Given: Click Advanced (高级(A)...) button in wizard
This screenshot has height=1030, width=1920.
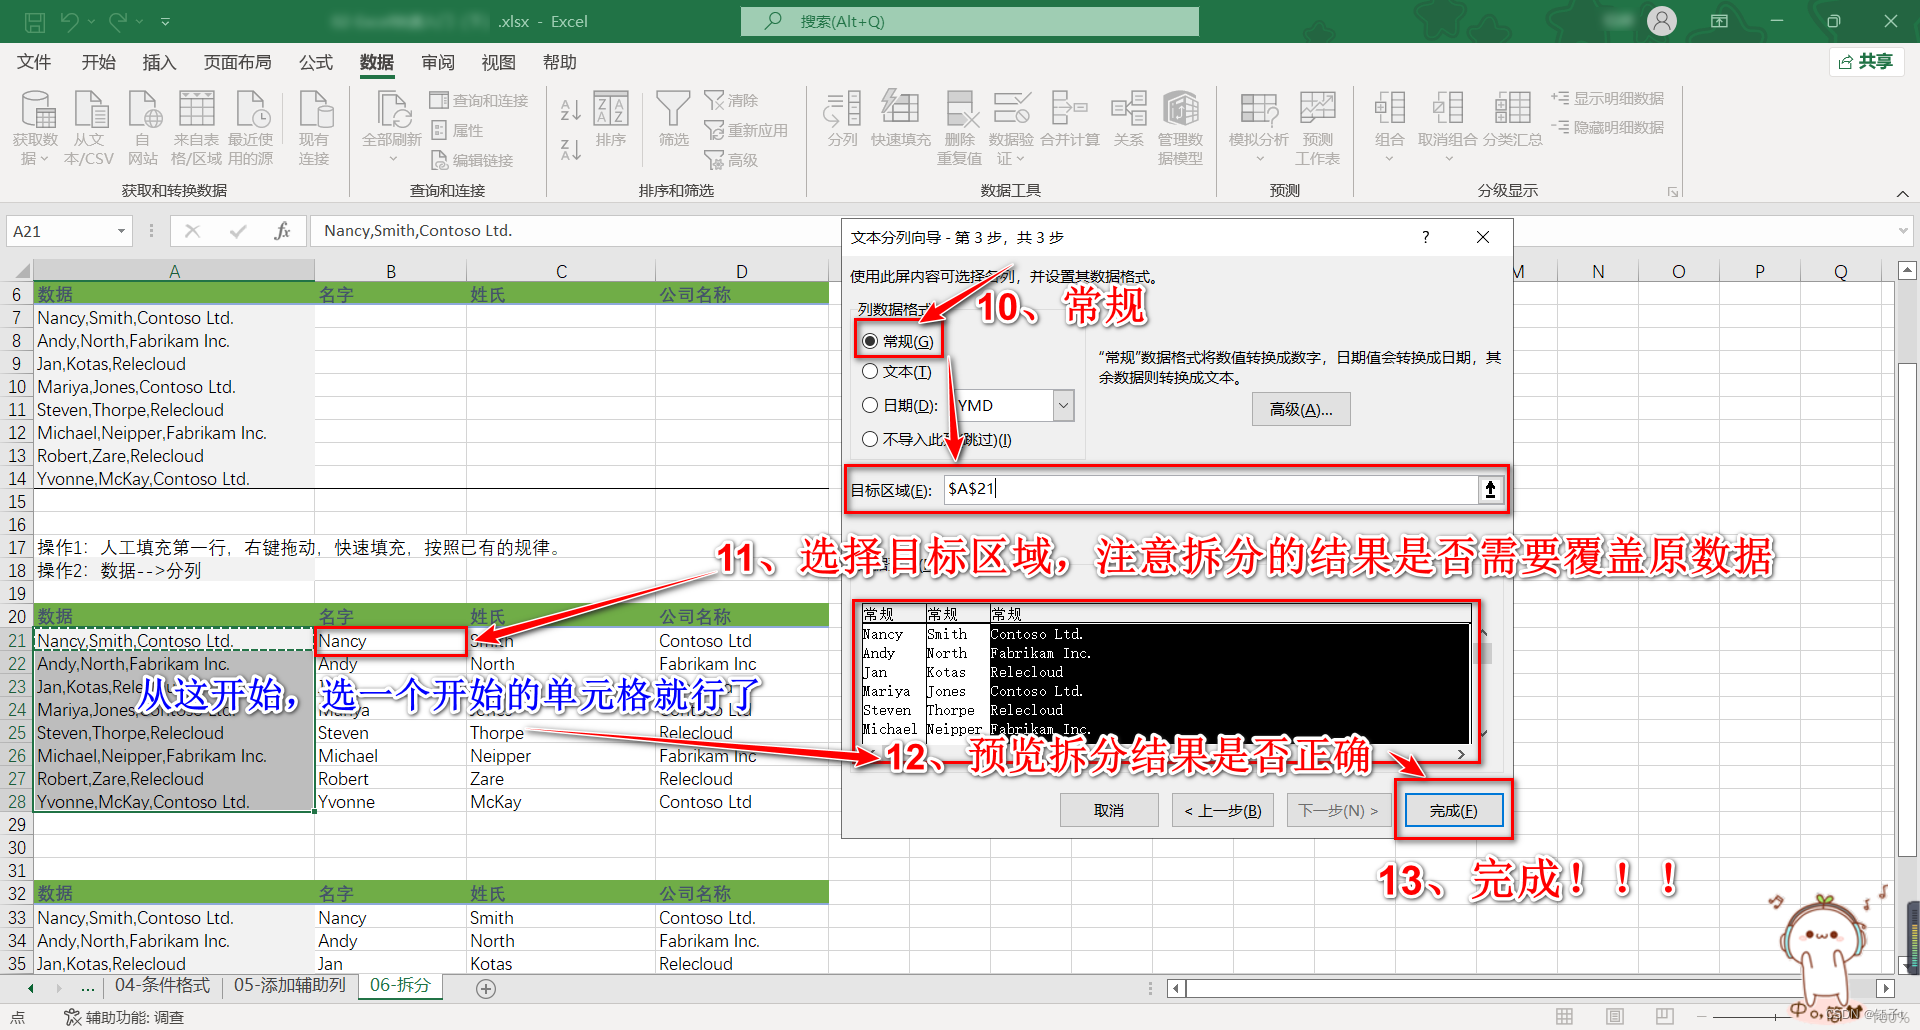Looking at the screenshot, I should pyautogui.click(x=1301, y=409).
